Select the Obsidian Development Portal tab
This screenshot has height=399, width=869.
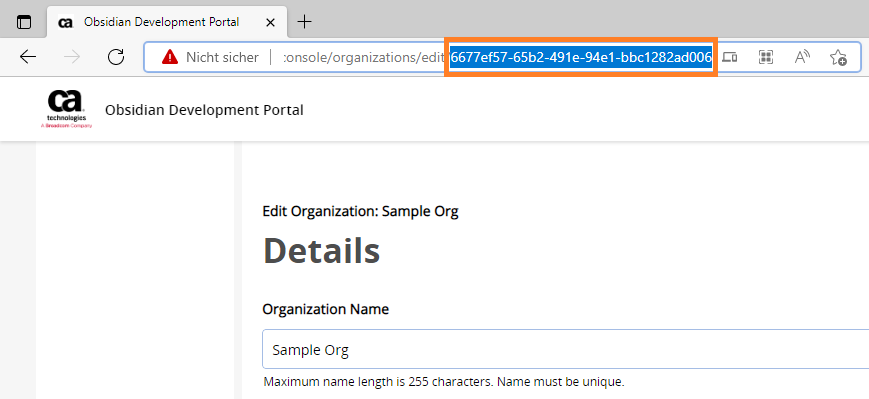pyautogui.click(x=167, y=22)
